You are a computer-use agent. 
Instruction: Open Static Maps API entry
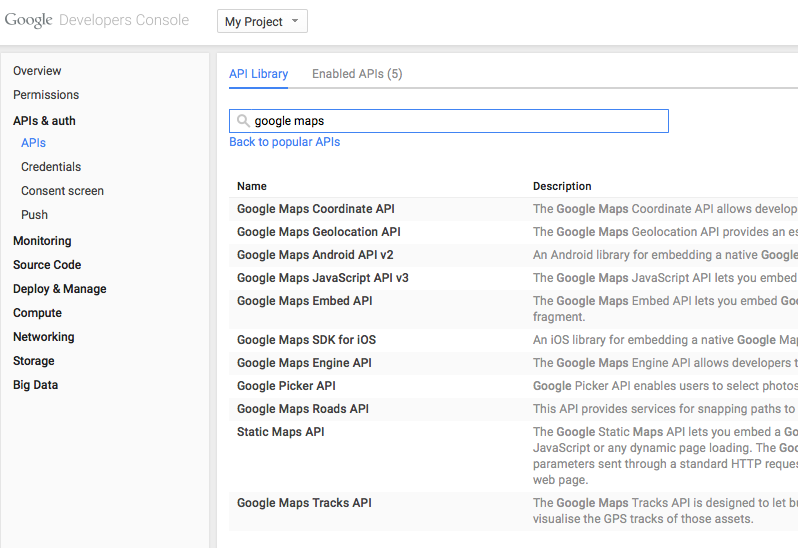click(280, 432)
